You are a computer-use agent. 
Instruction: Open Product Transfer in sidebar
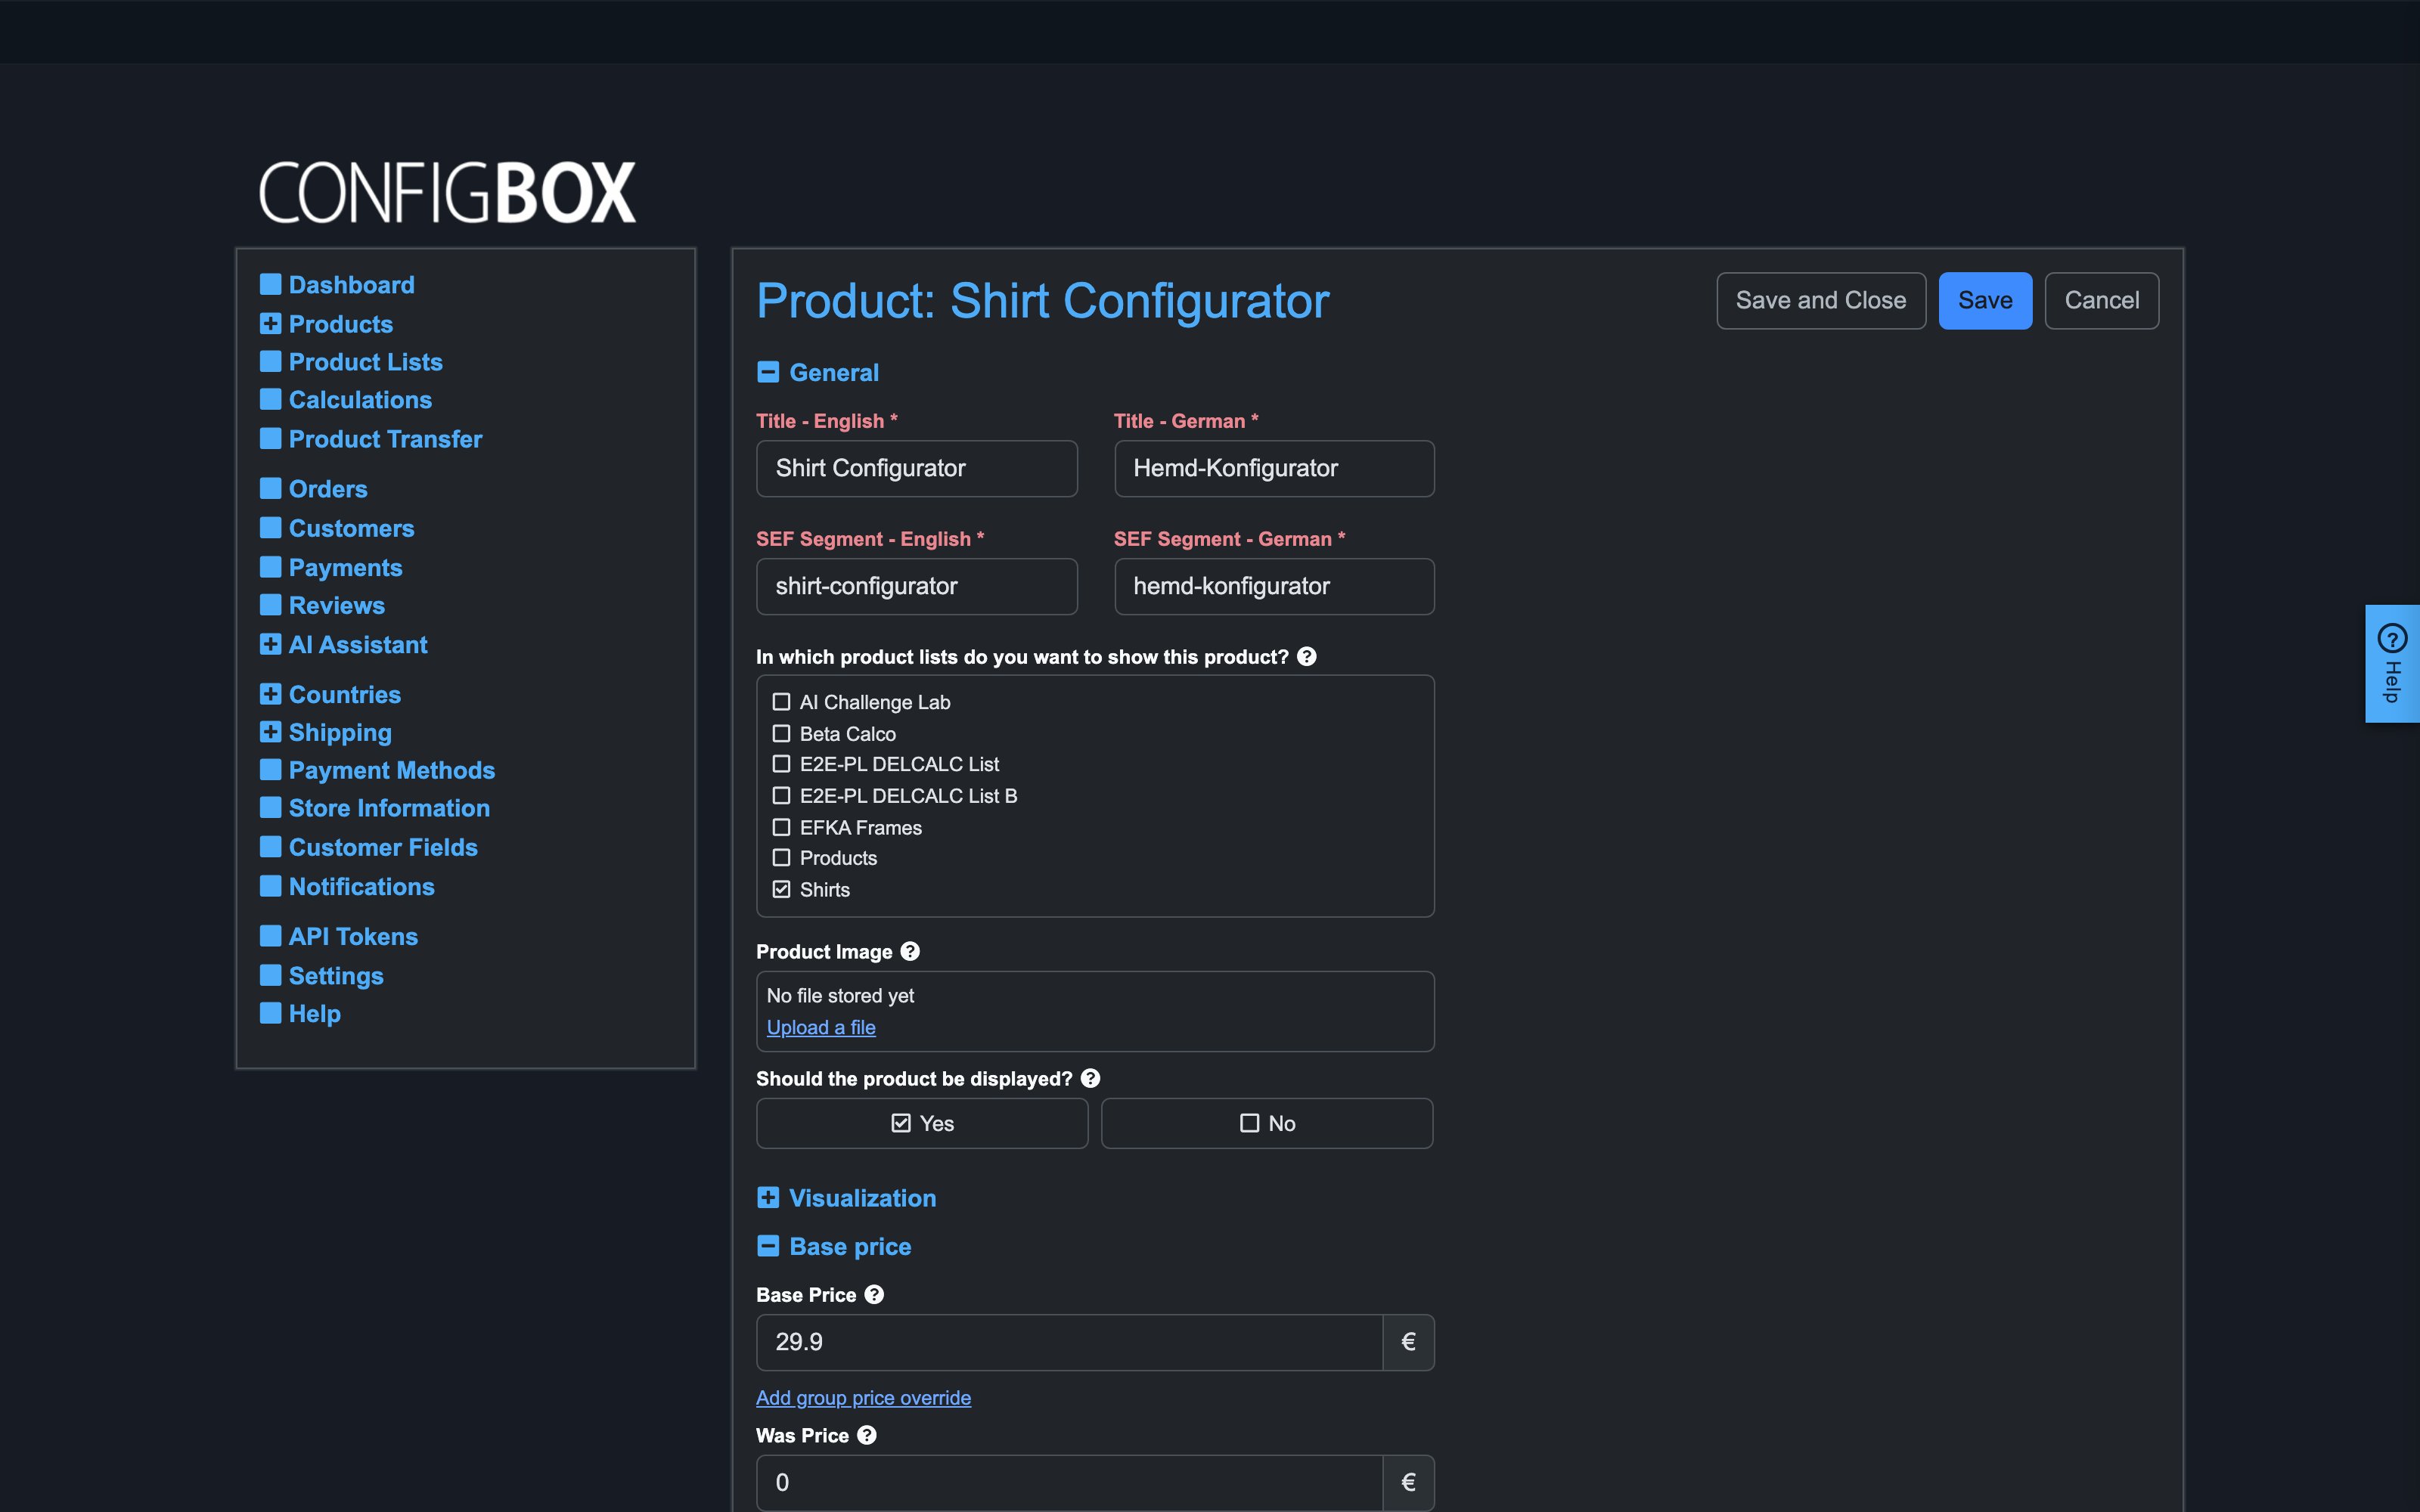pos(385,439)
